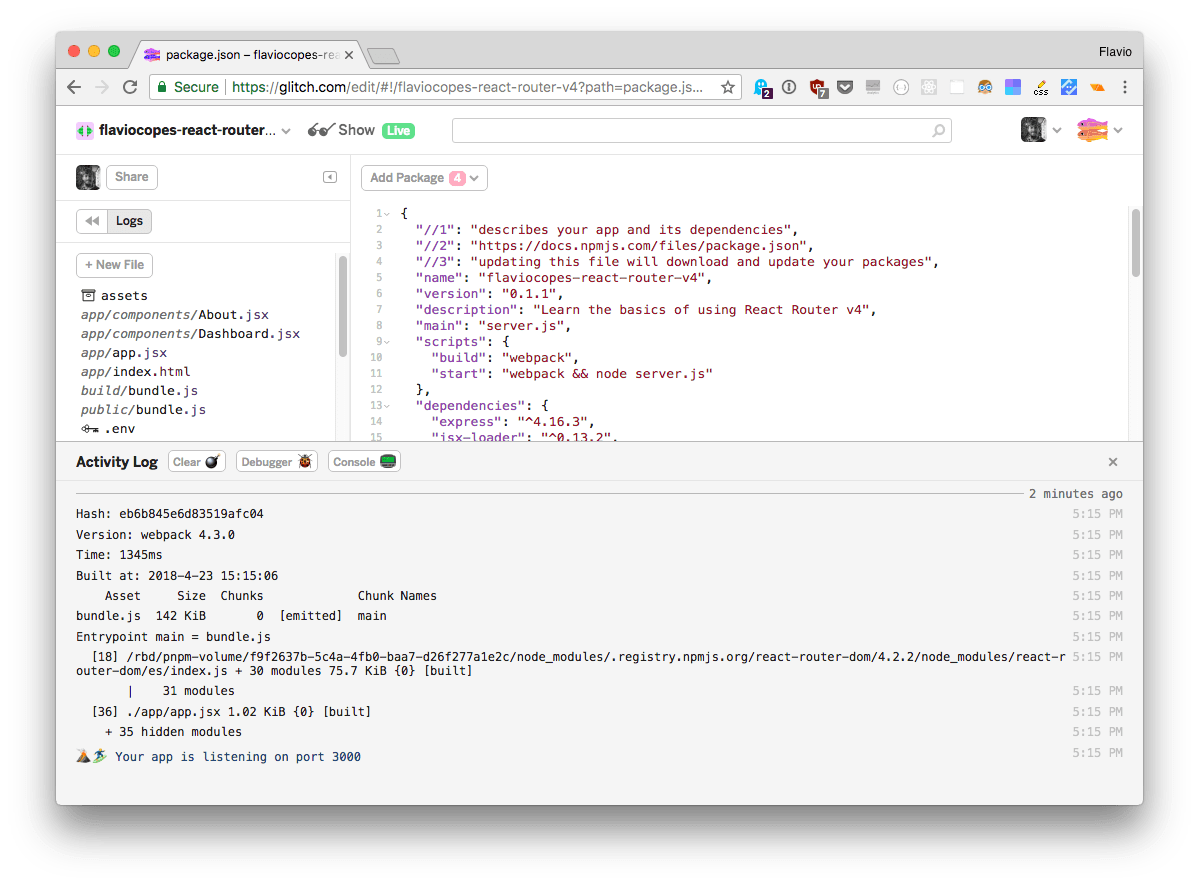This screenshot has height=885, width=1199.
Task: Click the Clear logs eraser icon
Action: point(212,461)
